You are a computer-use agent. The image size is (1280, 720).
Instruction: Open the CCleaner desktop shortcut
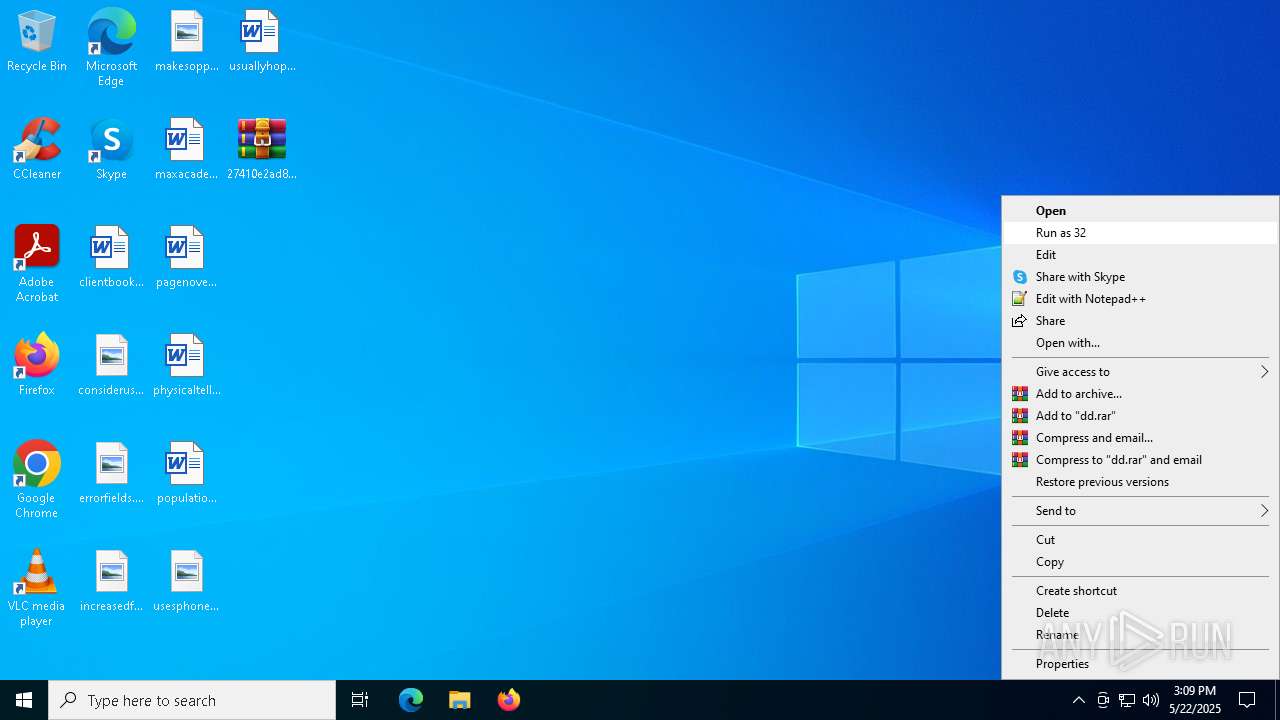coord(37,150)
